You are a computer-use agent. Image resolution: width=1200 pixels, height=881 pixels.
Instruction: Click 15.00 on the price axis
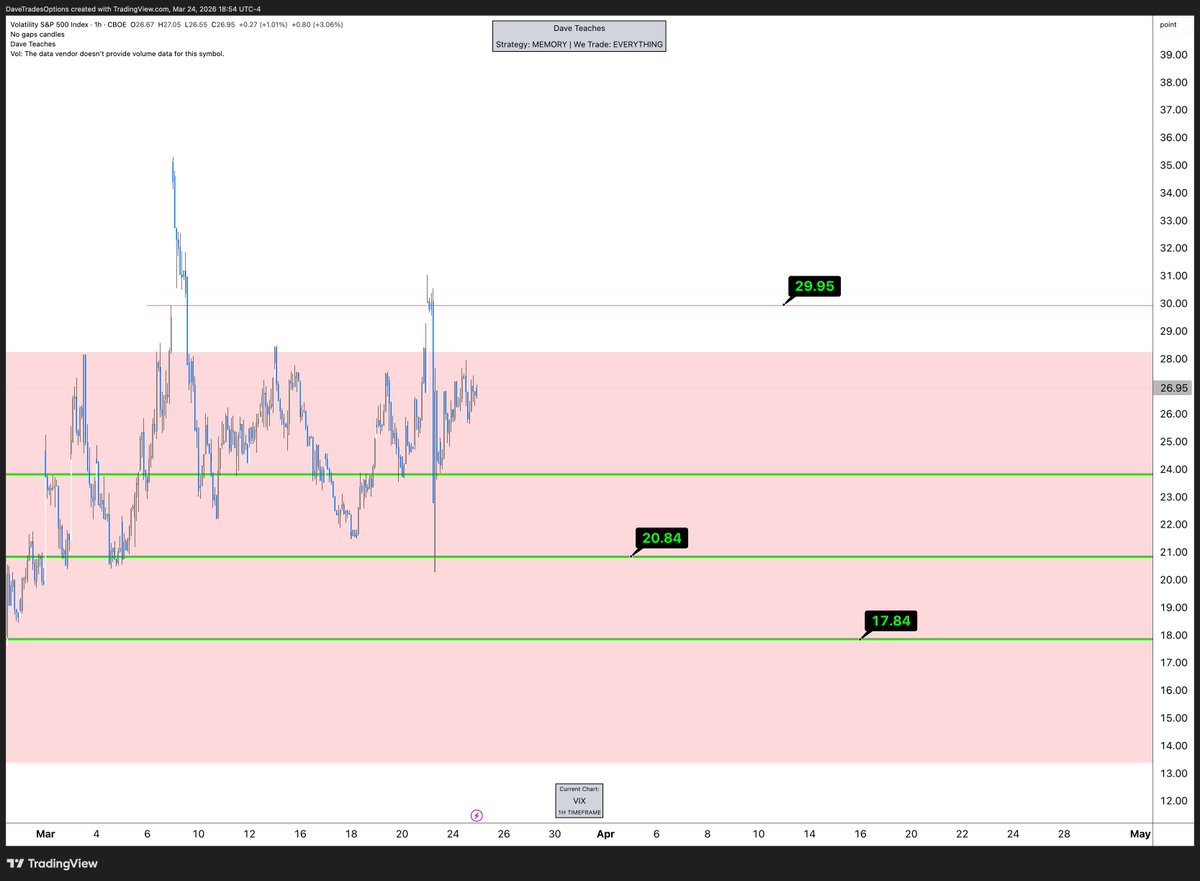(1172, 718)
